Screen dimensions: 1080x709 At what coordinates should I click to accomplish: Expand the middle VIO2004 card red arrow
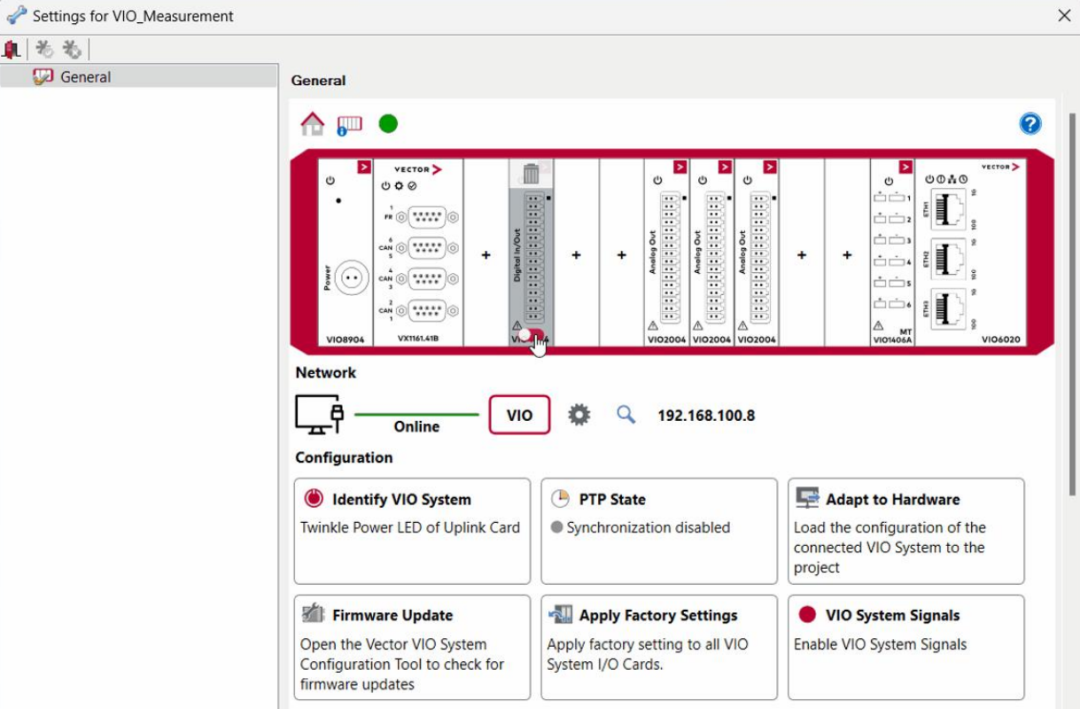tap(725, 167)
